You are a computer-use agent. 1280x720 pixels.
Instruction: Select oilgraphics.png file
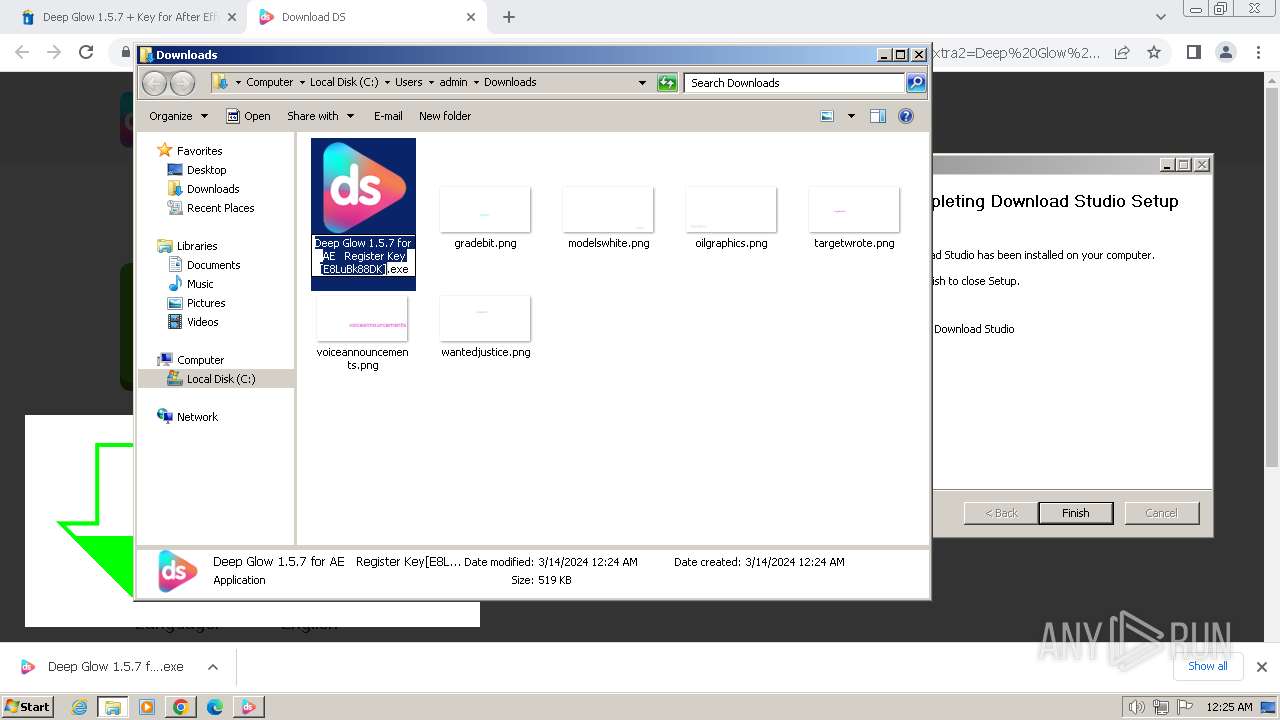[x=731, y=217]
